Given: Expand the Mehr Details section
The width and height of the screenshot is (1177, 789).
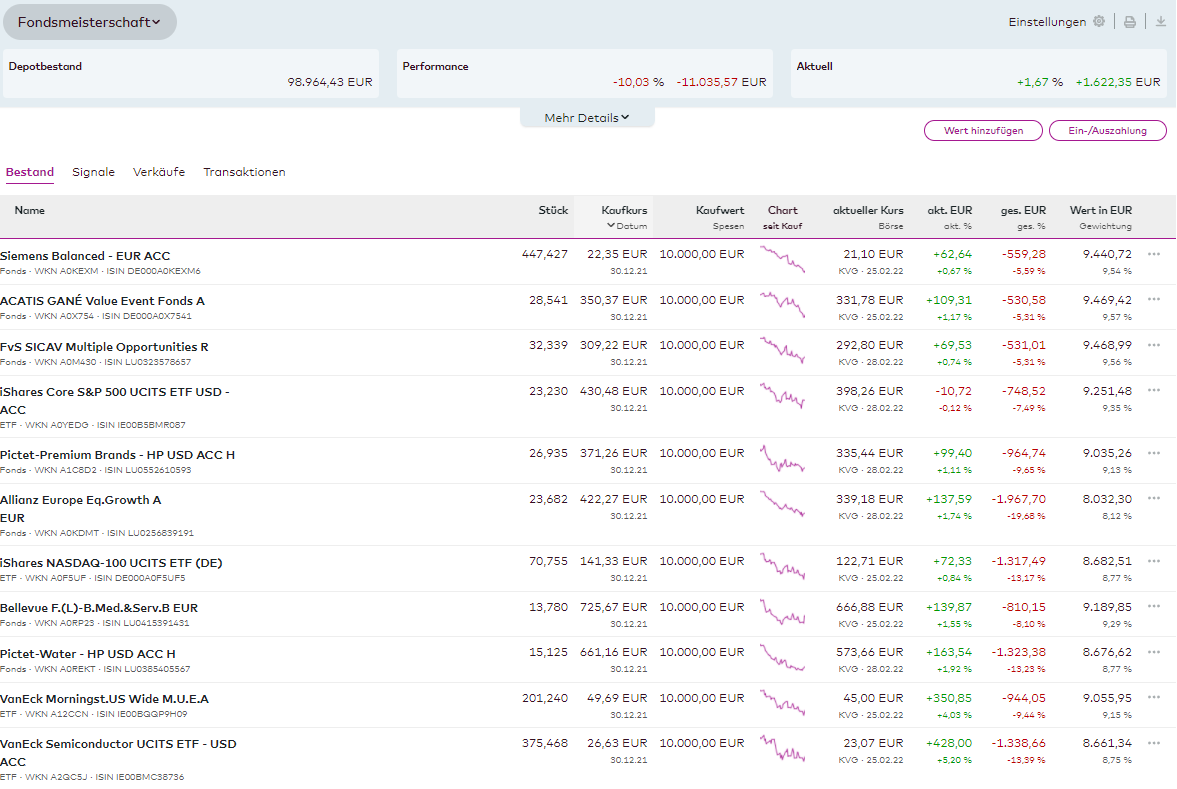Looking at the screenshot, I should [587, 118].
